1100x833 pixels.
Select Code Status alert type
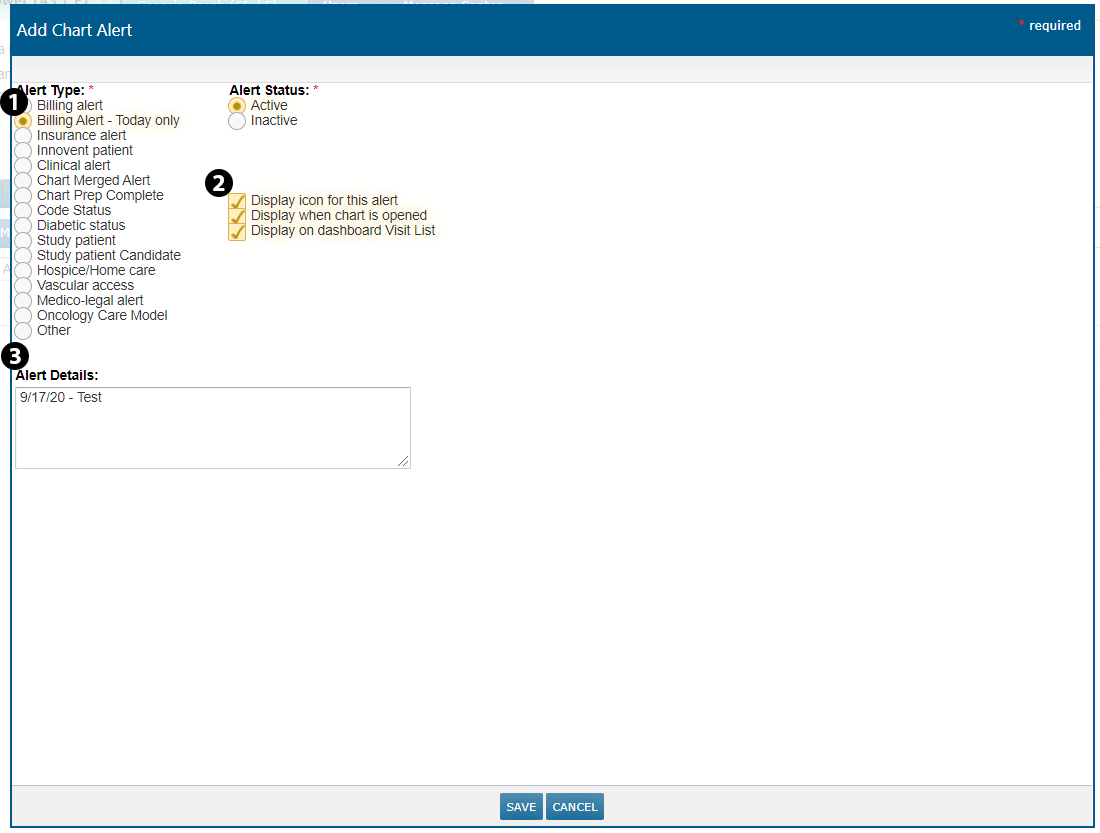(x=23, y=211)
